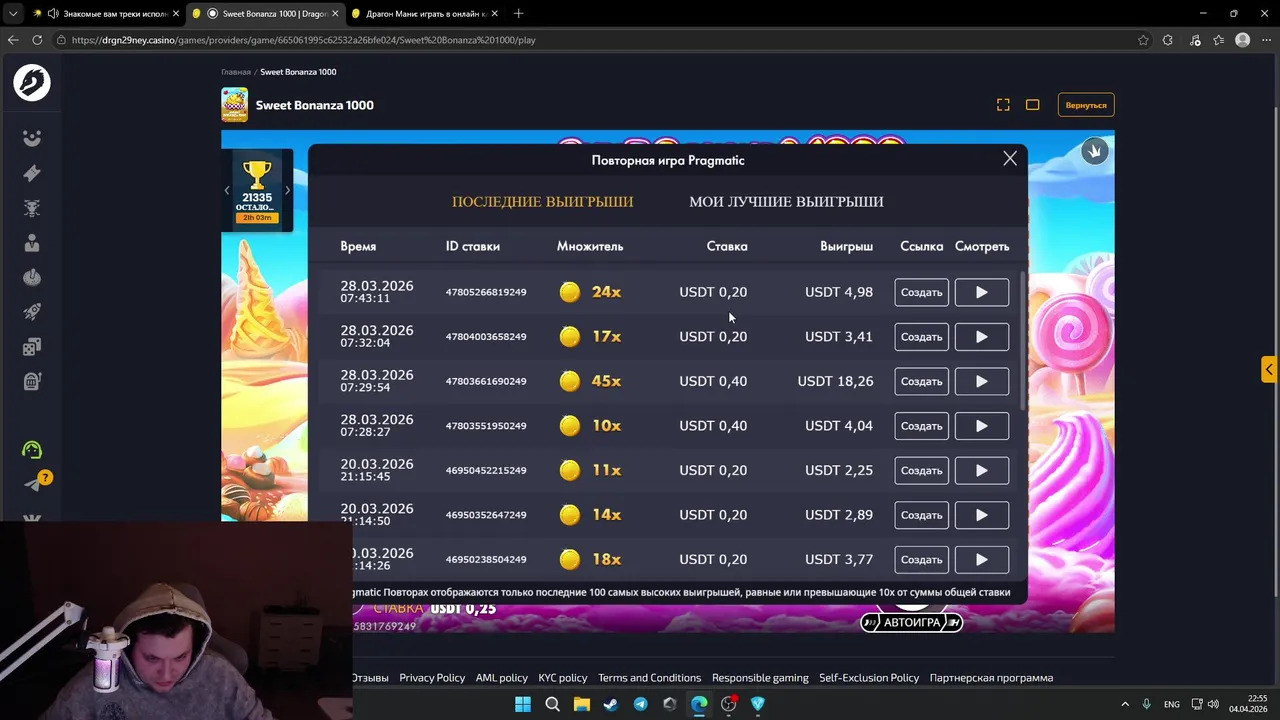Open the Self-Exclusion Policy link
The height and width of the screenshot is (720, 1280).
click(869, 678)
